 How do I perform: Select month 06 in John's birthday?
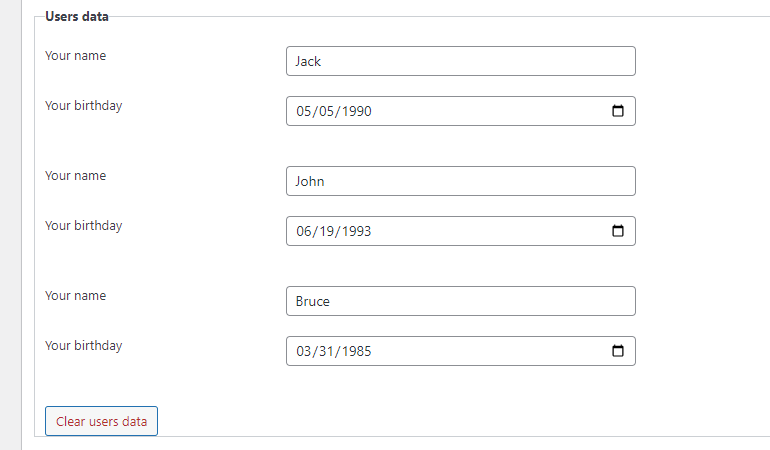[x=304, y=232]
